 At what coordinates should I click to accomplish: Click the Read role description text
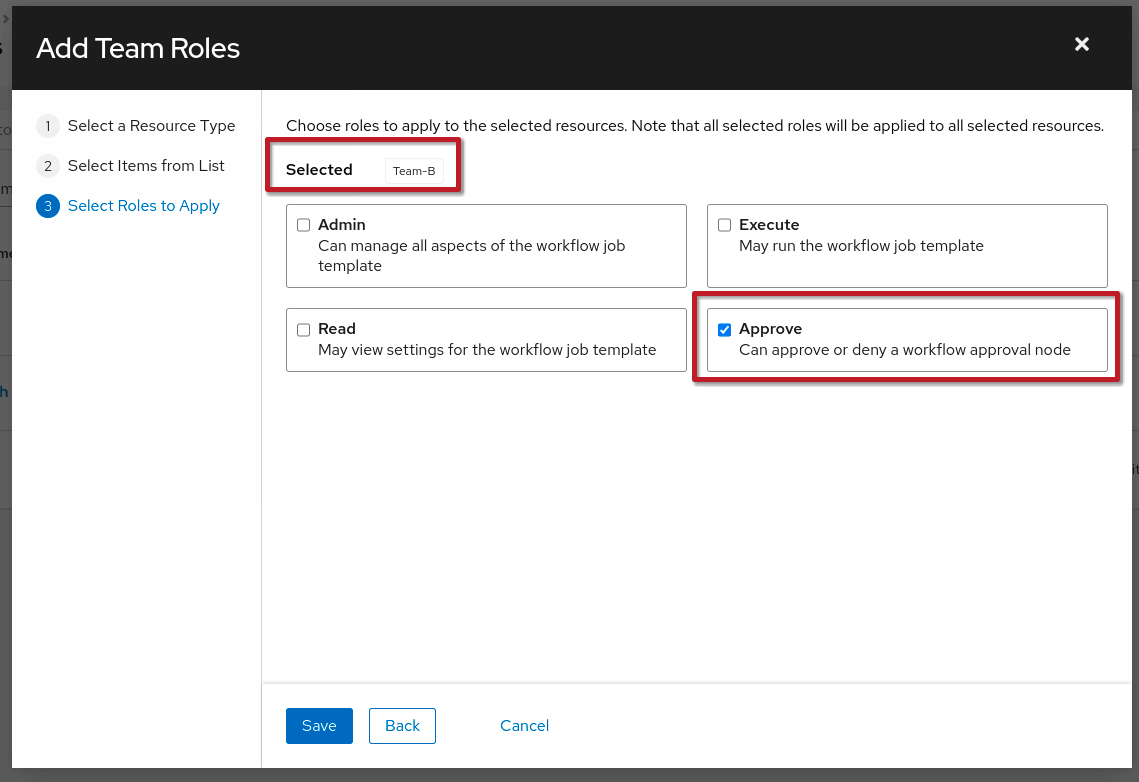tap(487, 350)
